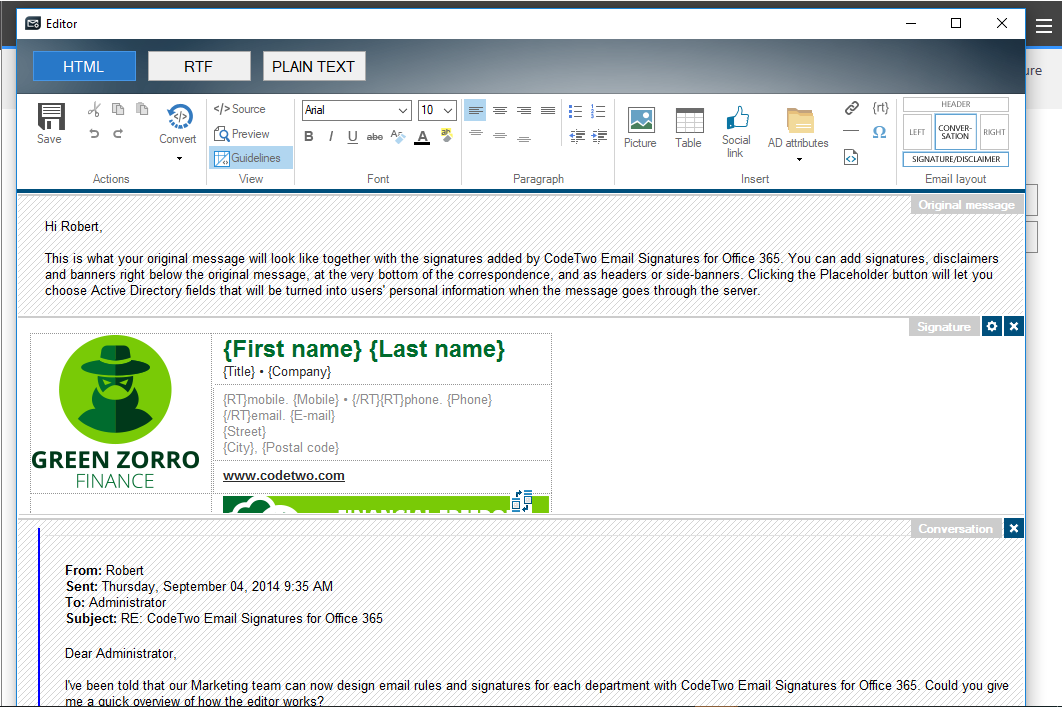Open Signature section settings gear
Screen dimensions: 1062x707
coord(992,326)
